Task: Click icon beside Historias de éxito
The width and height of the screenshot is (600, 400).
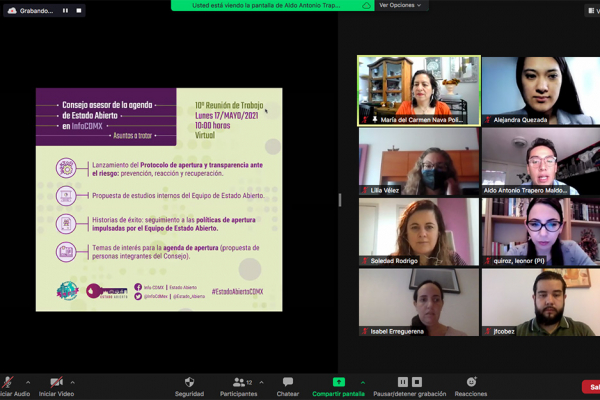Action: [x=66, y=224]
